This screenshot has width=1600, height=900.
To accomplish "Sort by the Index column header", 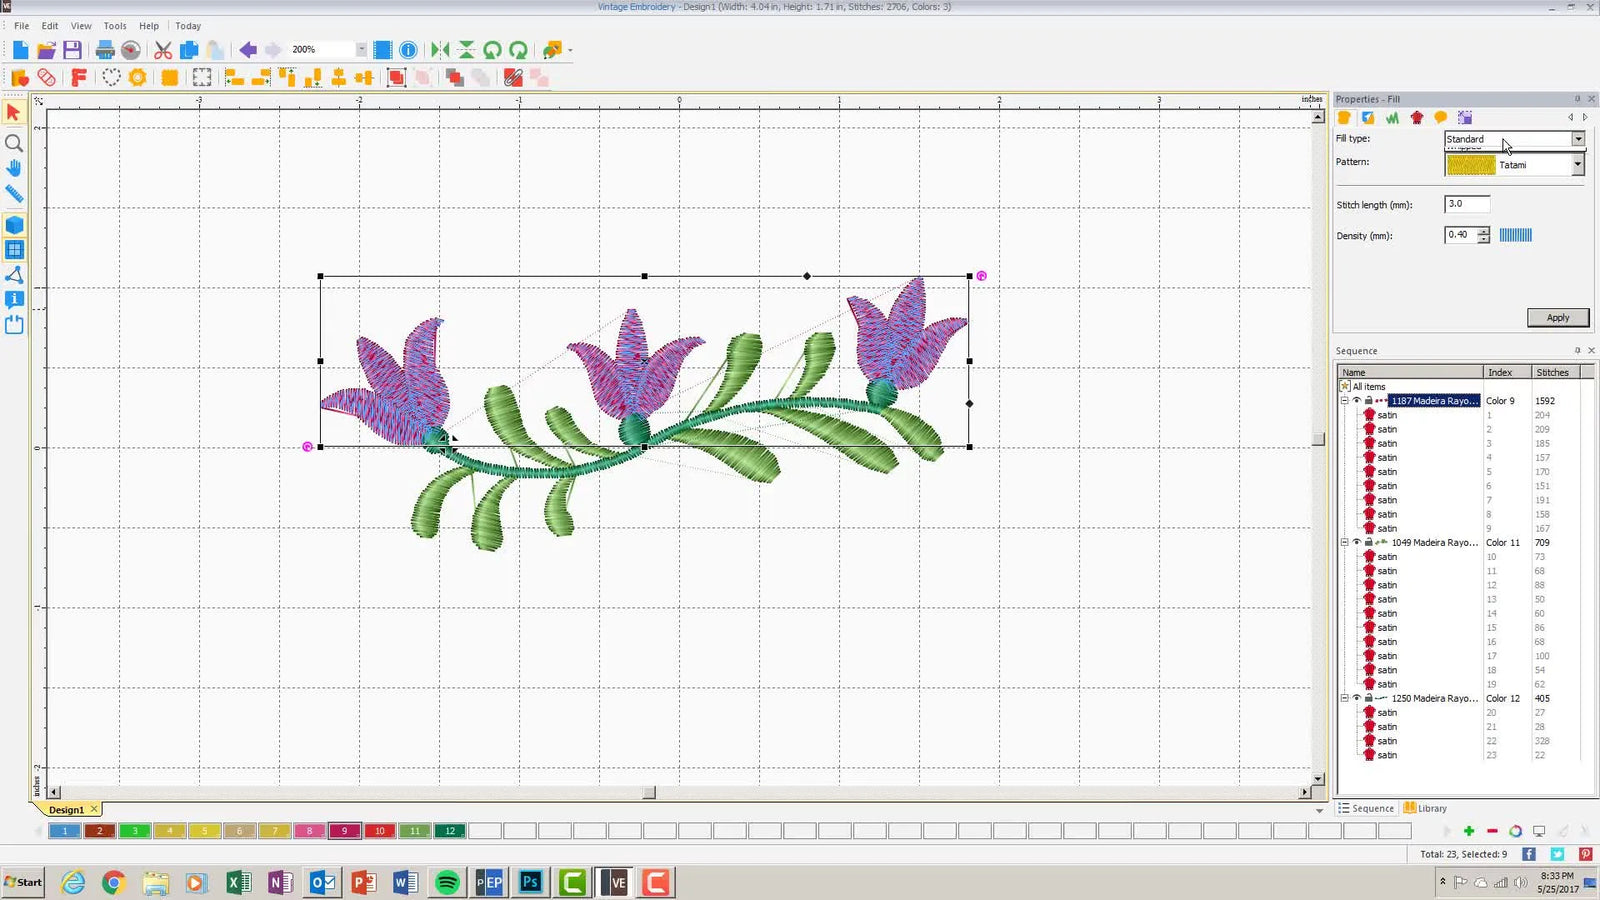I will pos(1507,372).
